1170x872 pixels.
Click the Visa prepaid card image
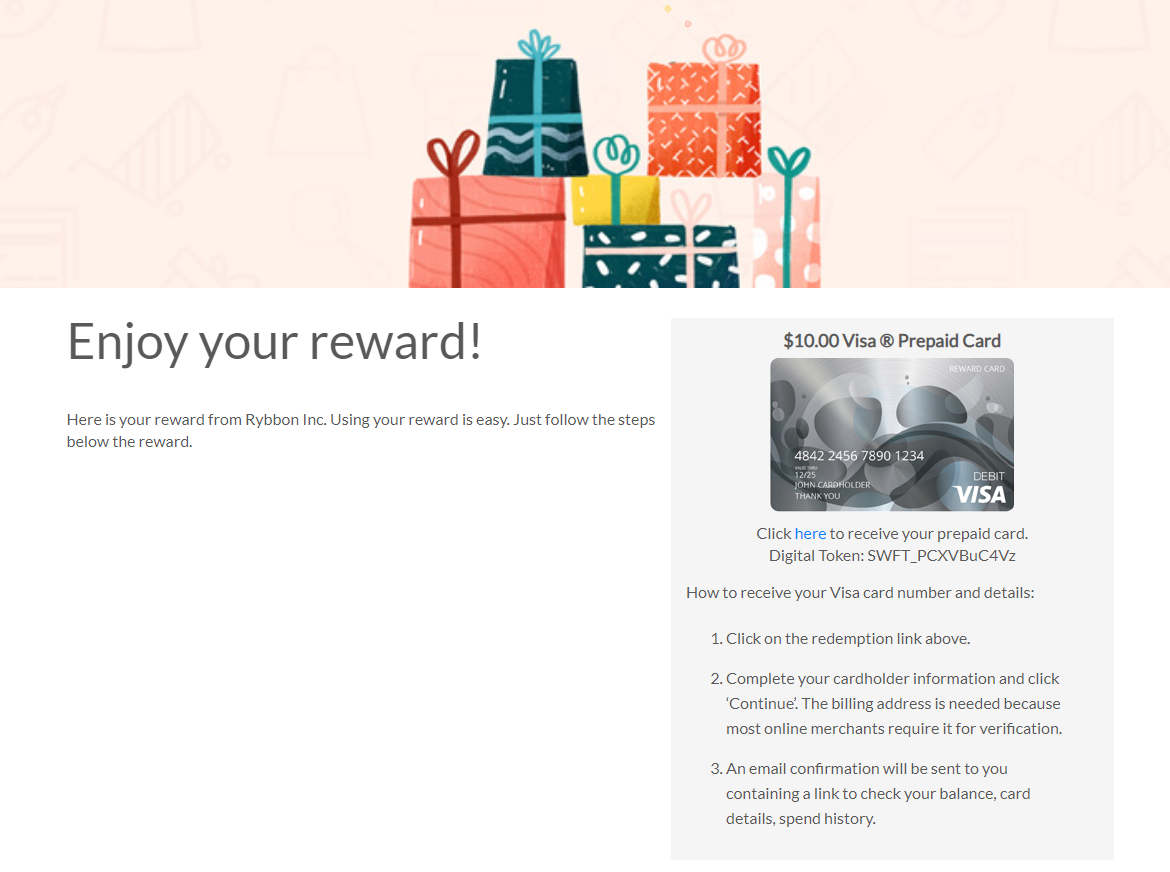click(892, 434)
